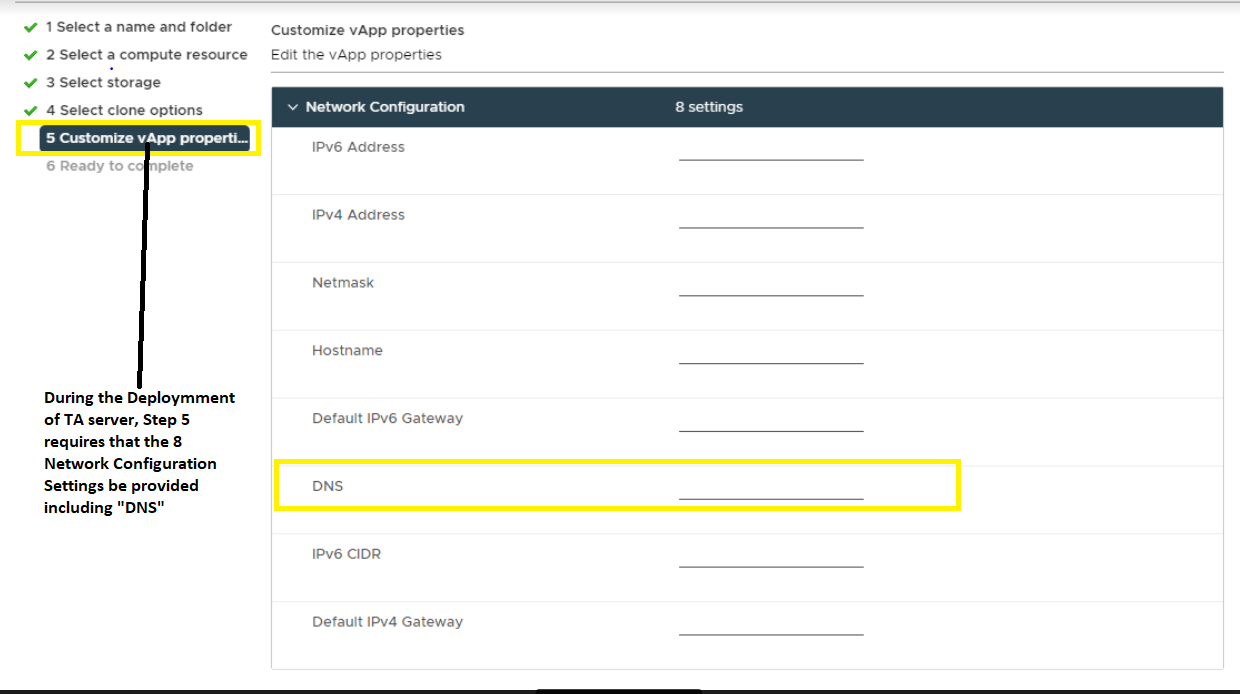
Task: Click the IPv6 CIDR input field
Action: coord(770,557)
